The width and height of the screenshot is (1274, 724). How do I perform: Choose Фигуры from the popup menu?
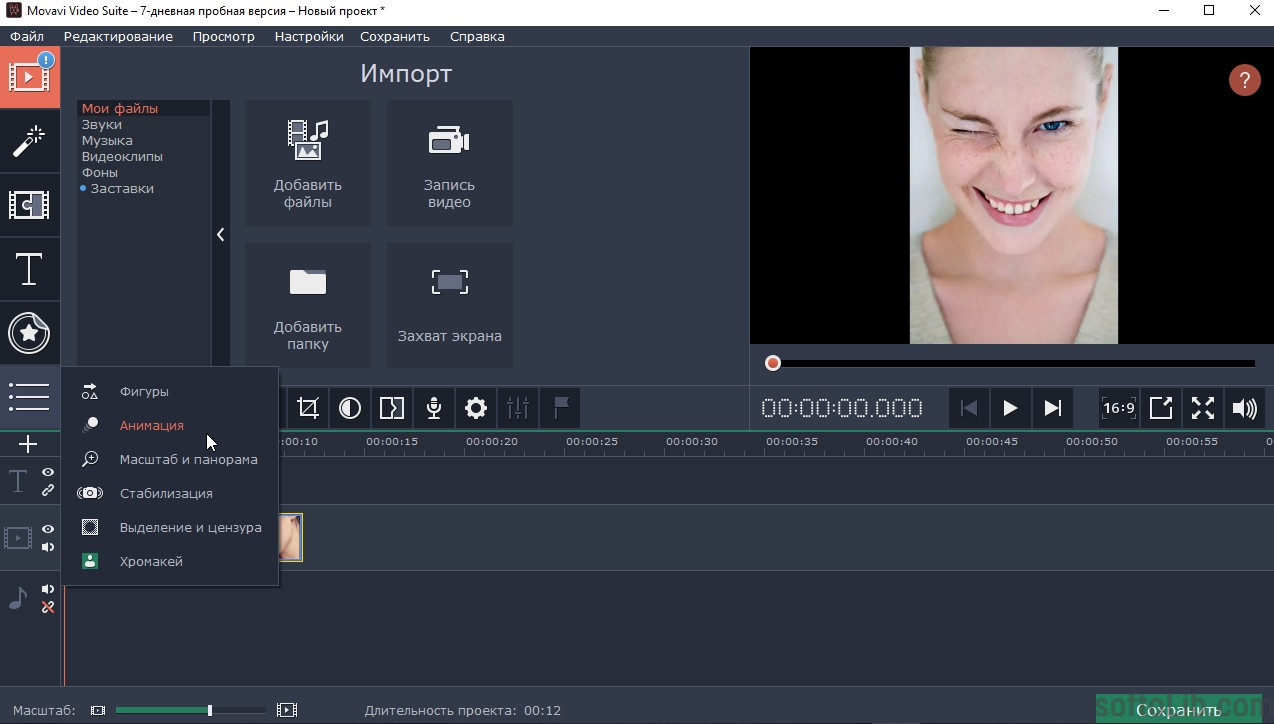point(169,391)
